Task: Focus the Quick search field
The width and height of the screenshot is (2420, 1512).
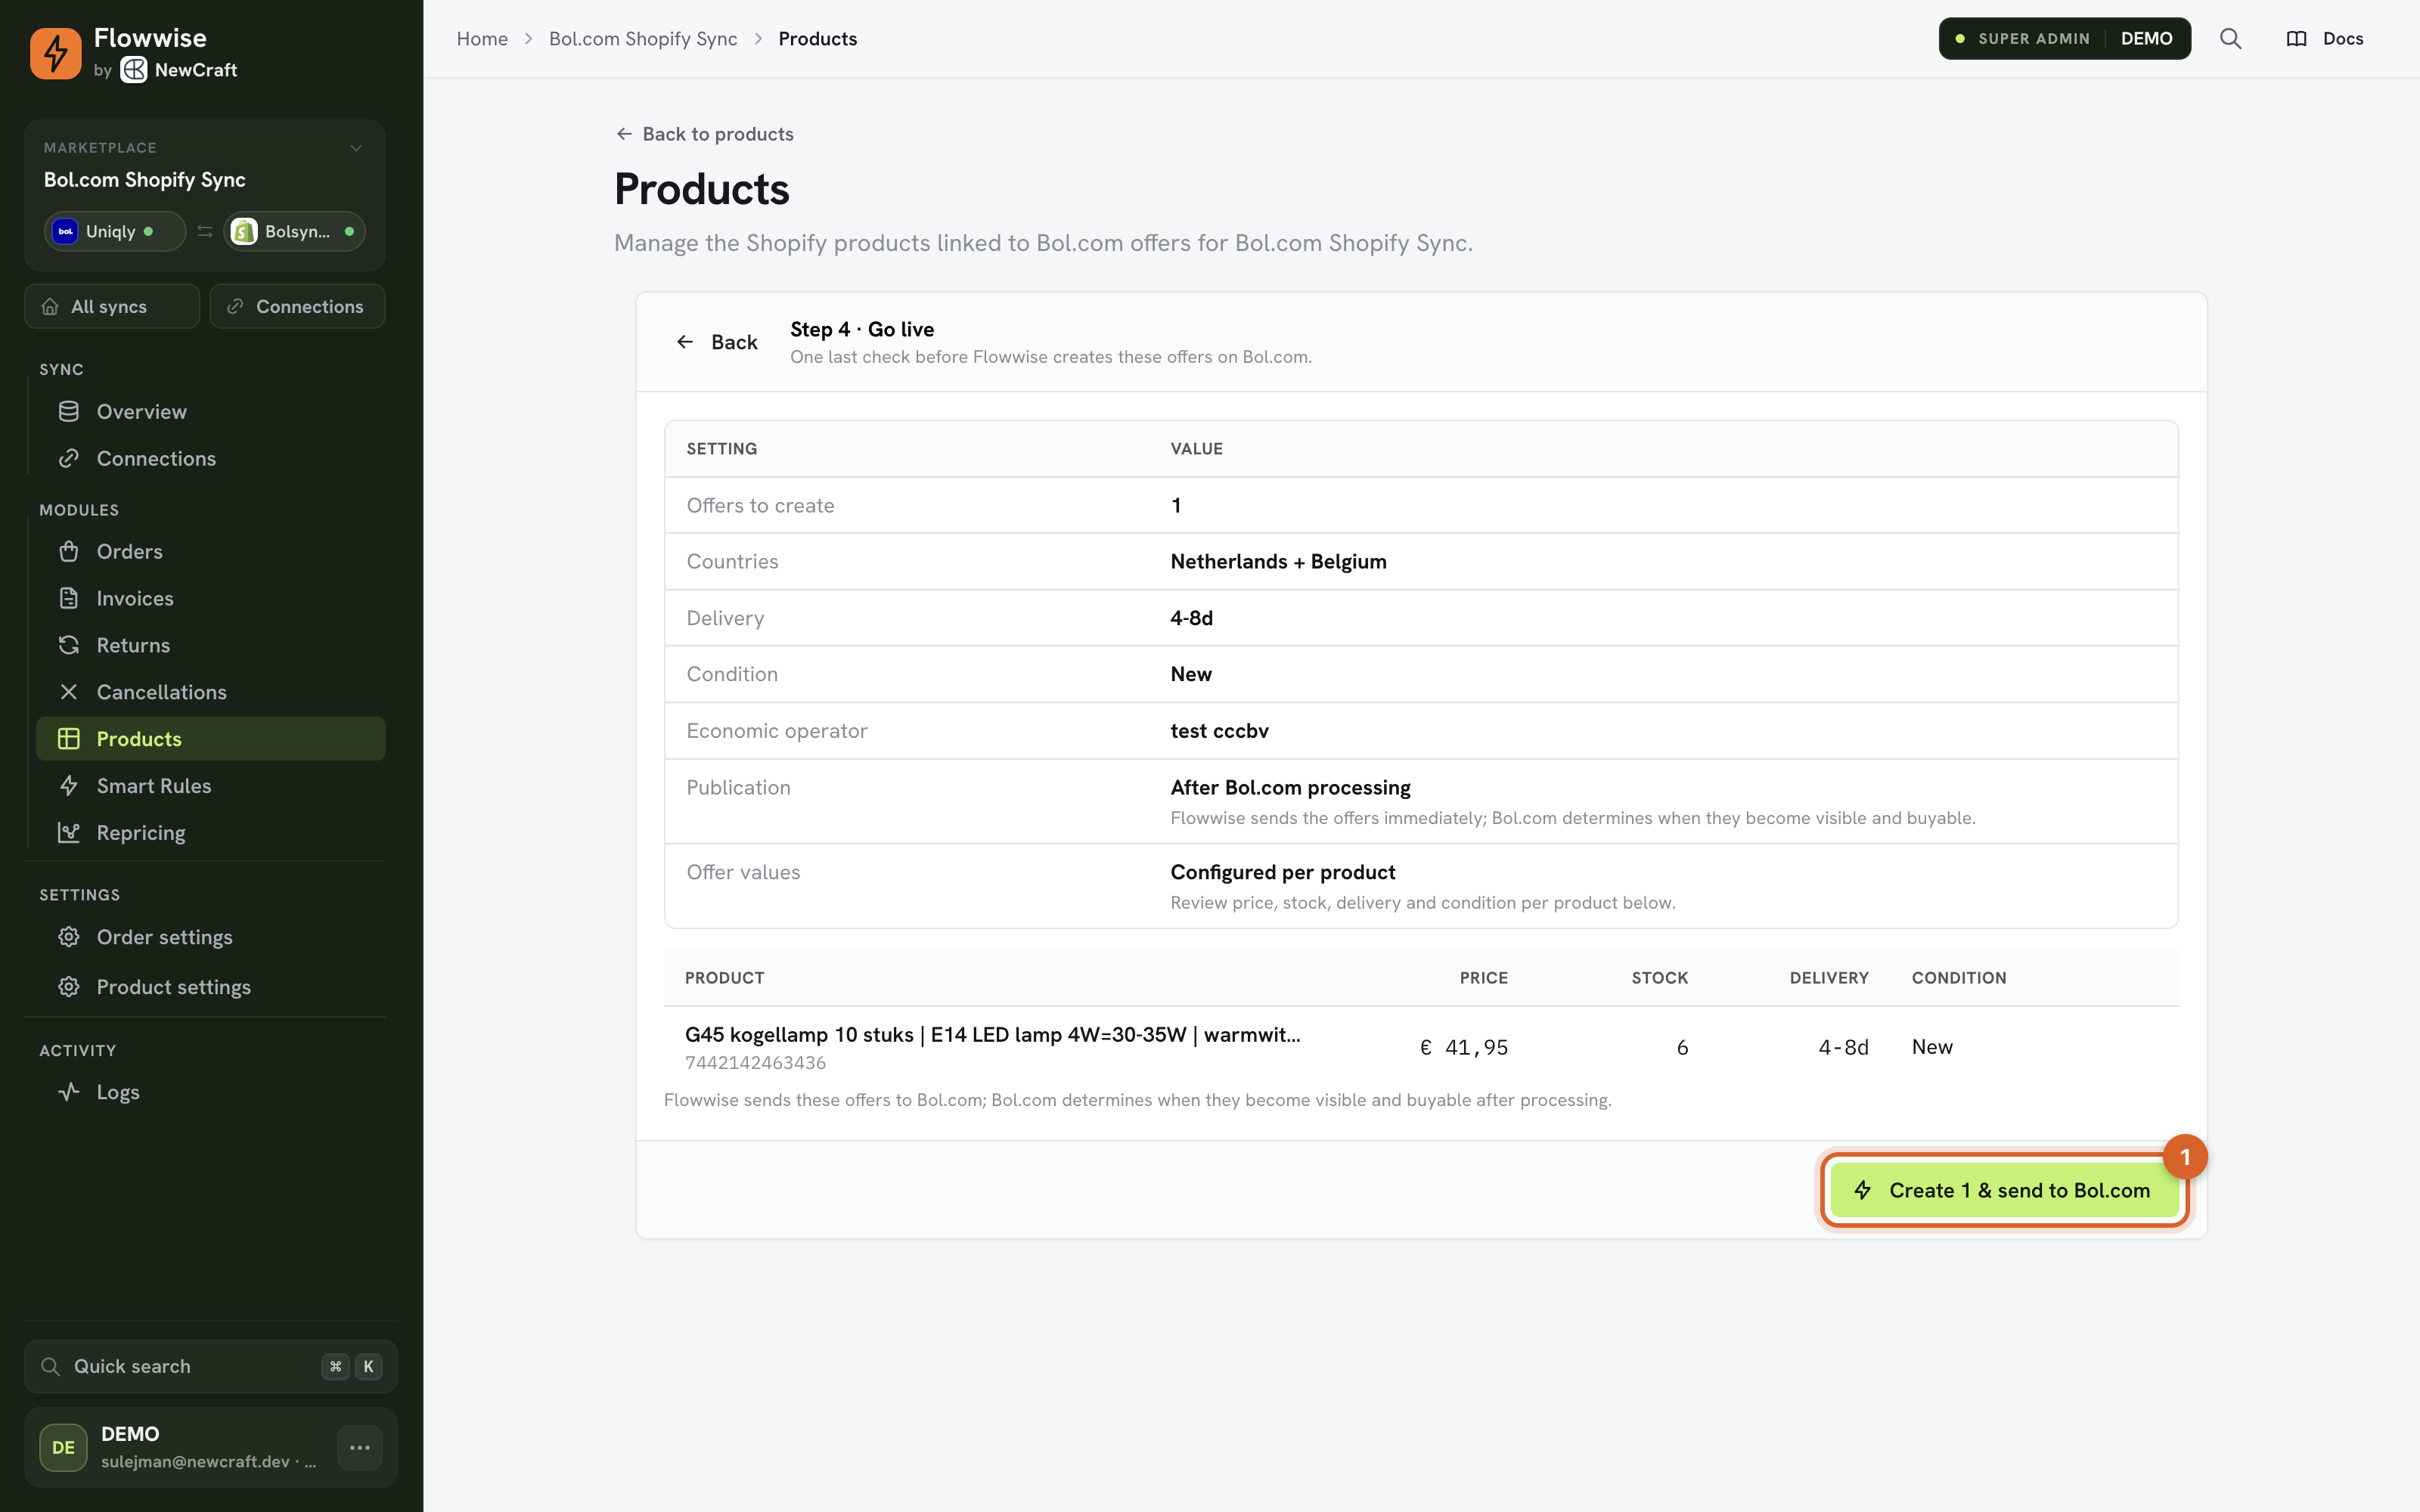Action: coord(211,1366)
